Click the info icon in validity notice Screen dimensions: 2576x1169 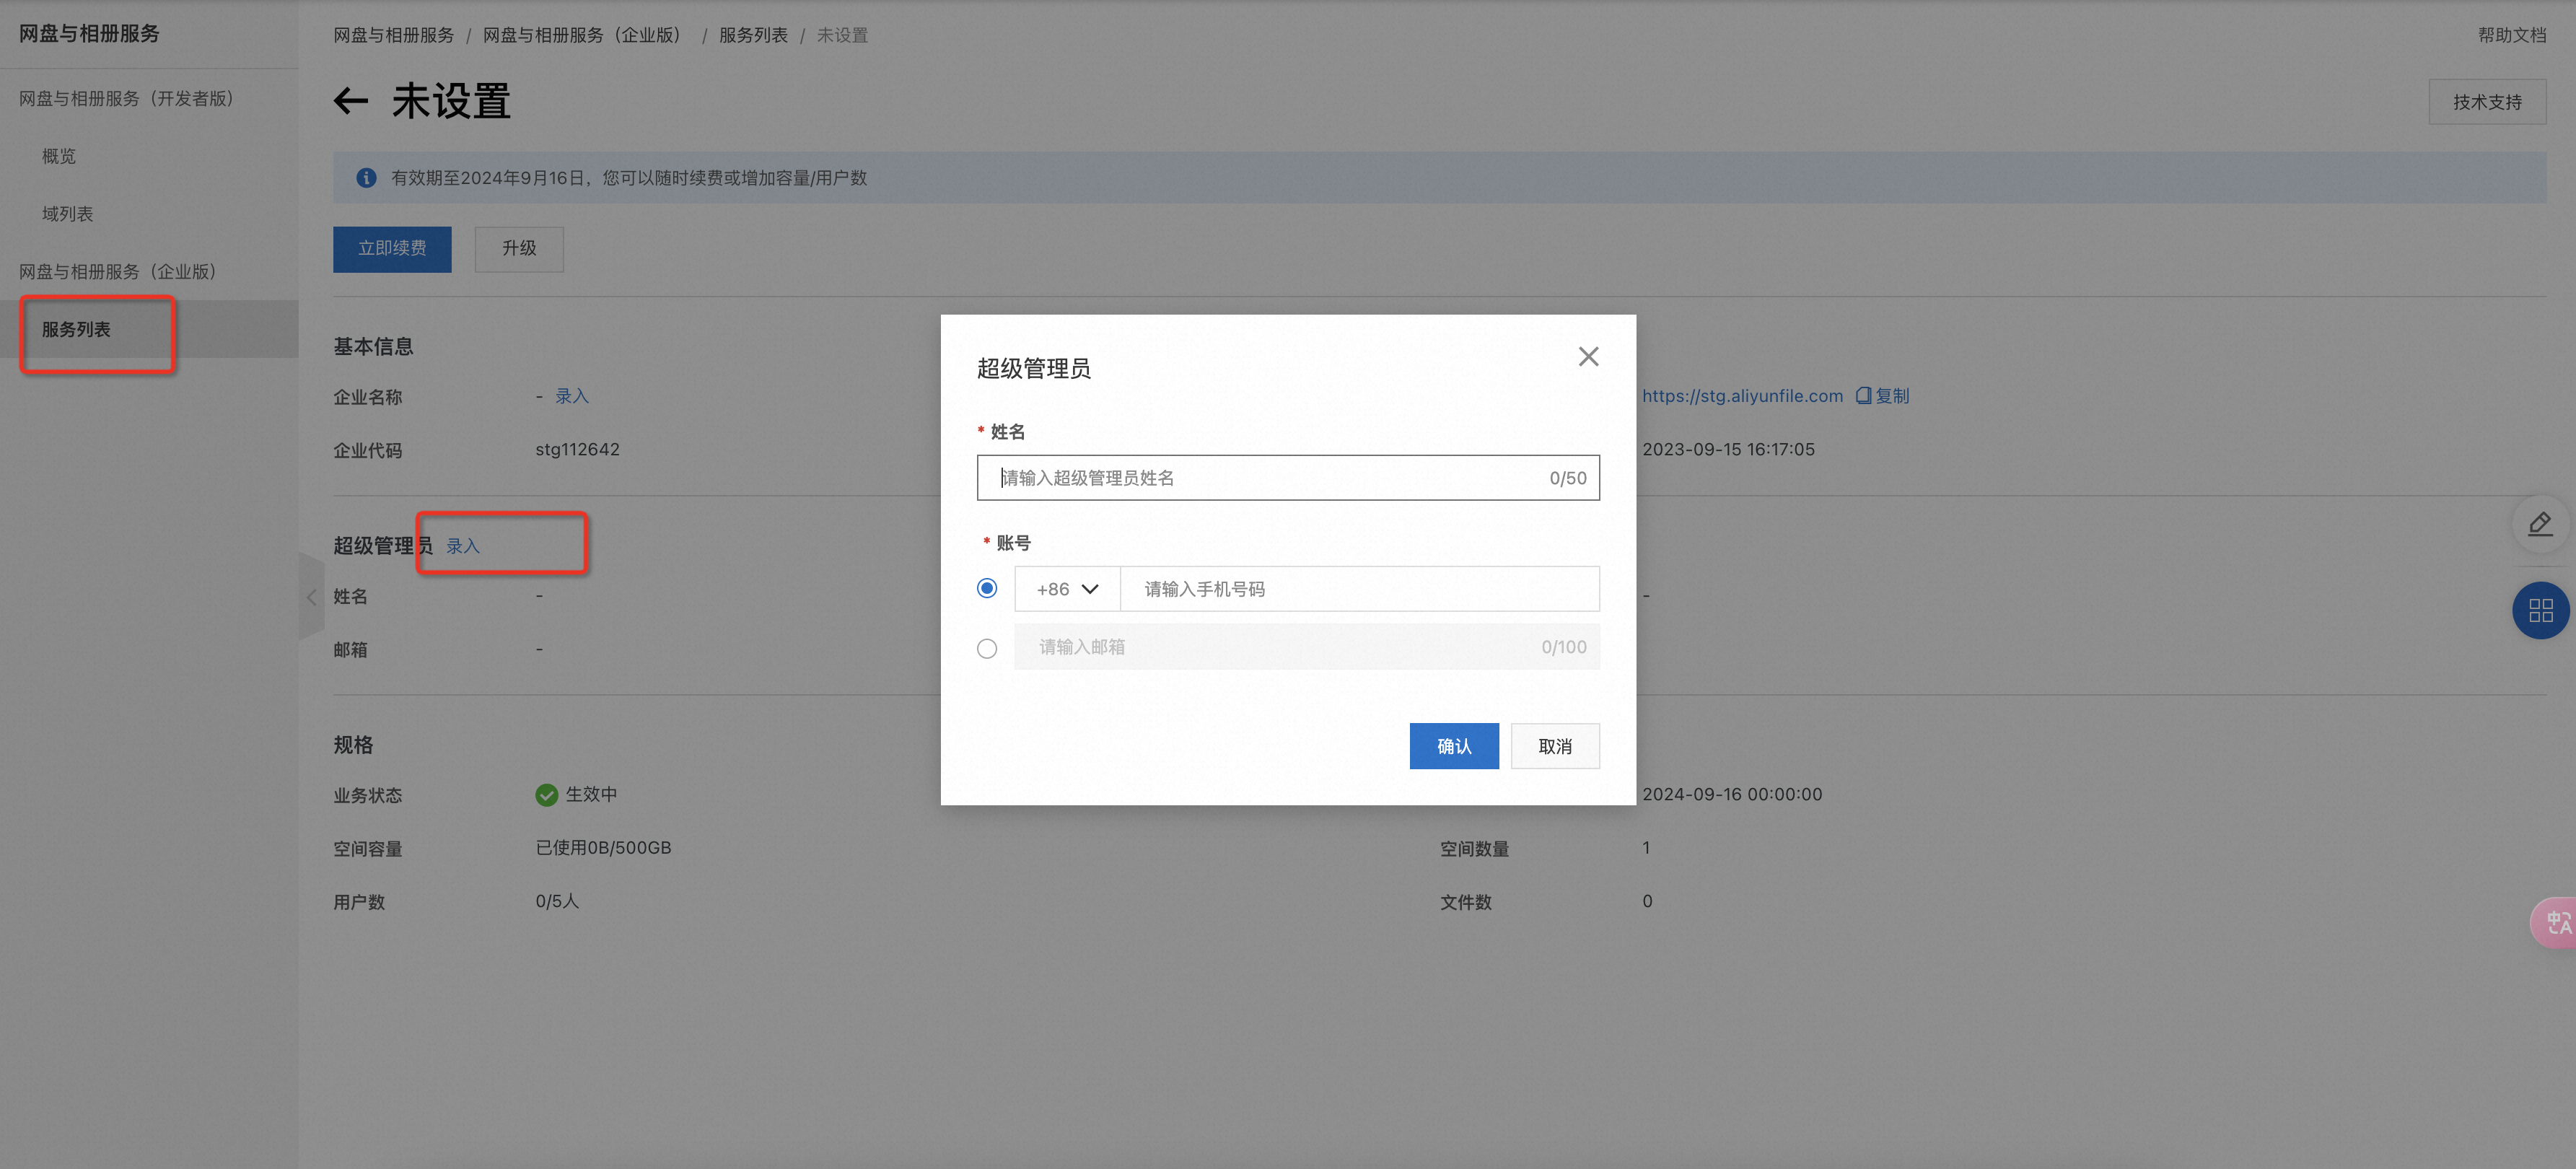click(366, 178)
